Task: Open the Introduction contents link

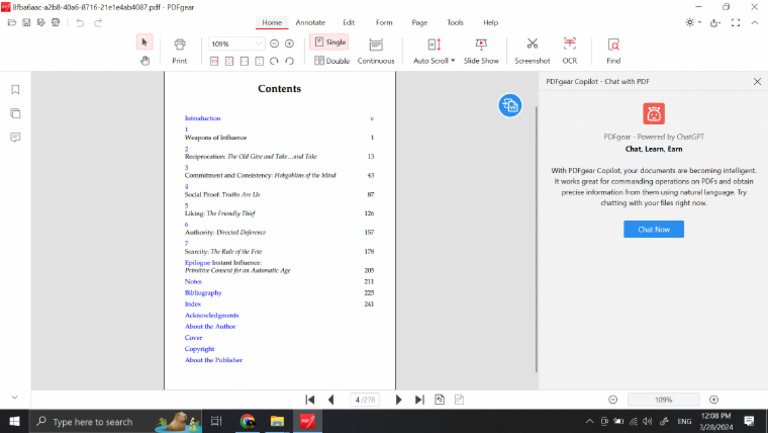Action: coord(202,118)
